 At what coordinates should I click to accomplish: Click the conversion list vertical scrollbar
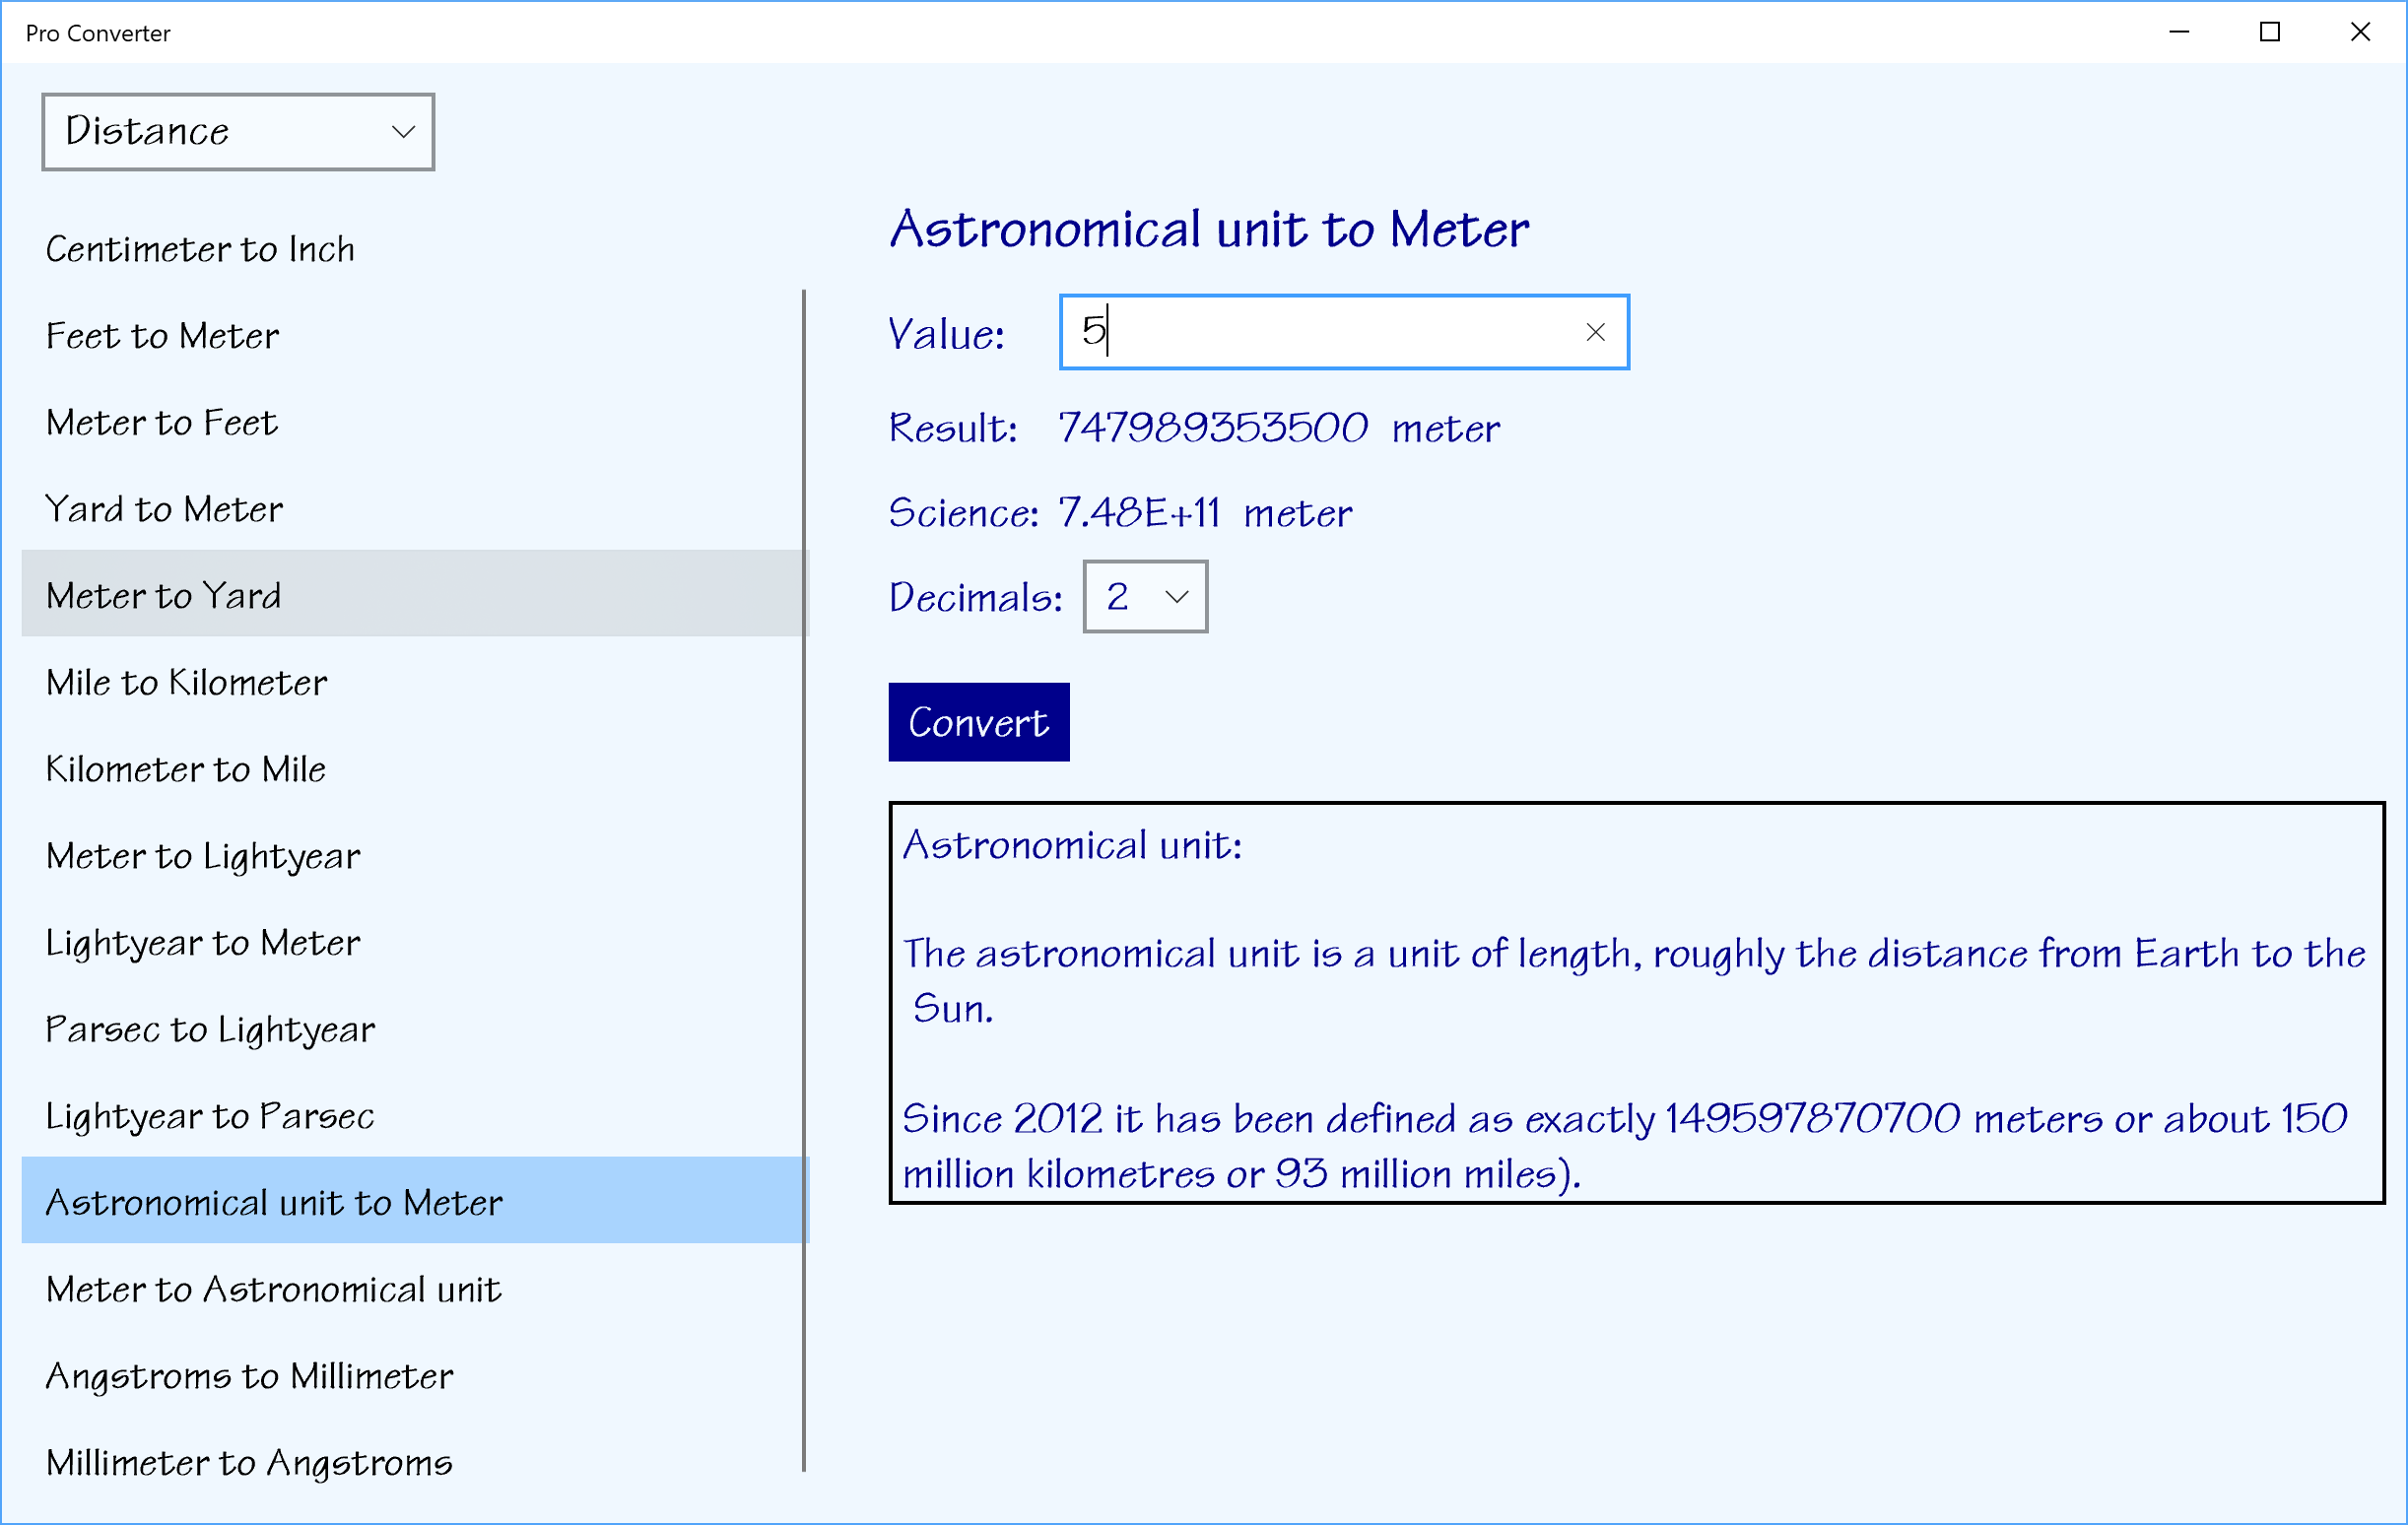point(803,880)
